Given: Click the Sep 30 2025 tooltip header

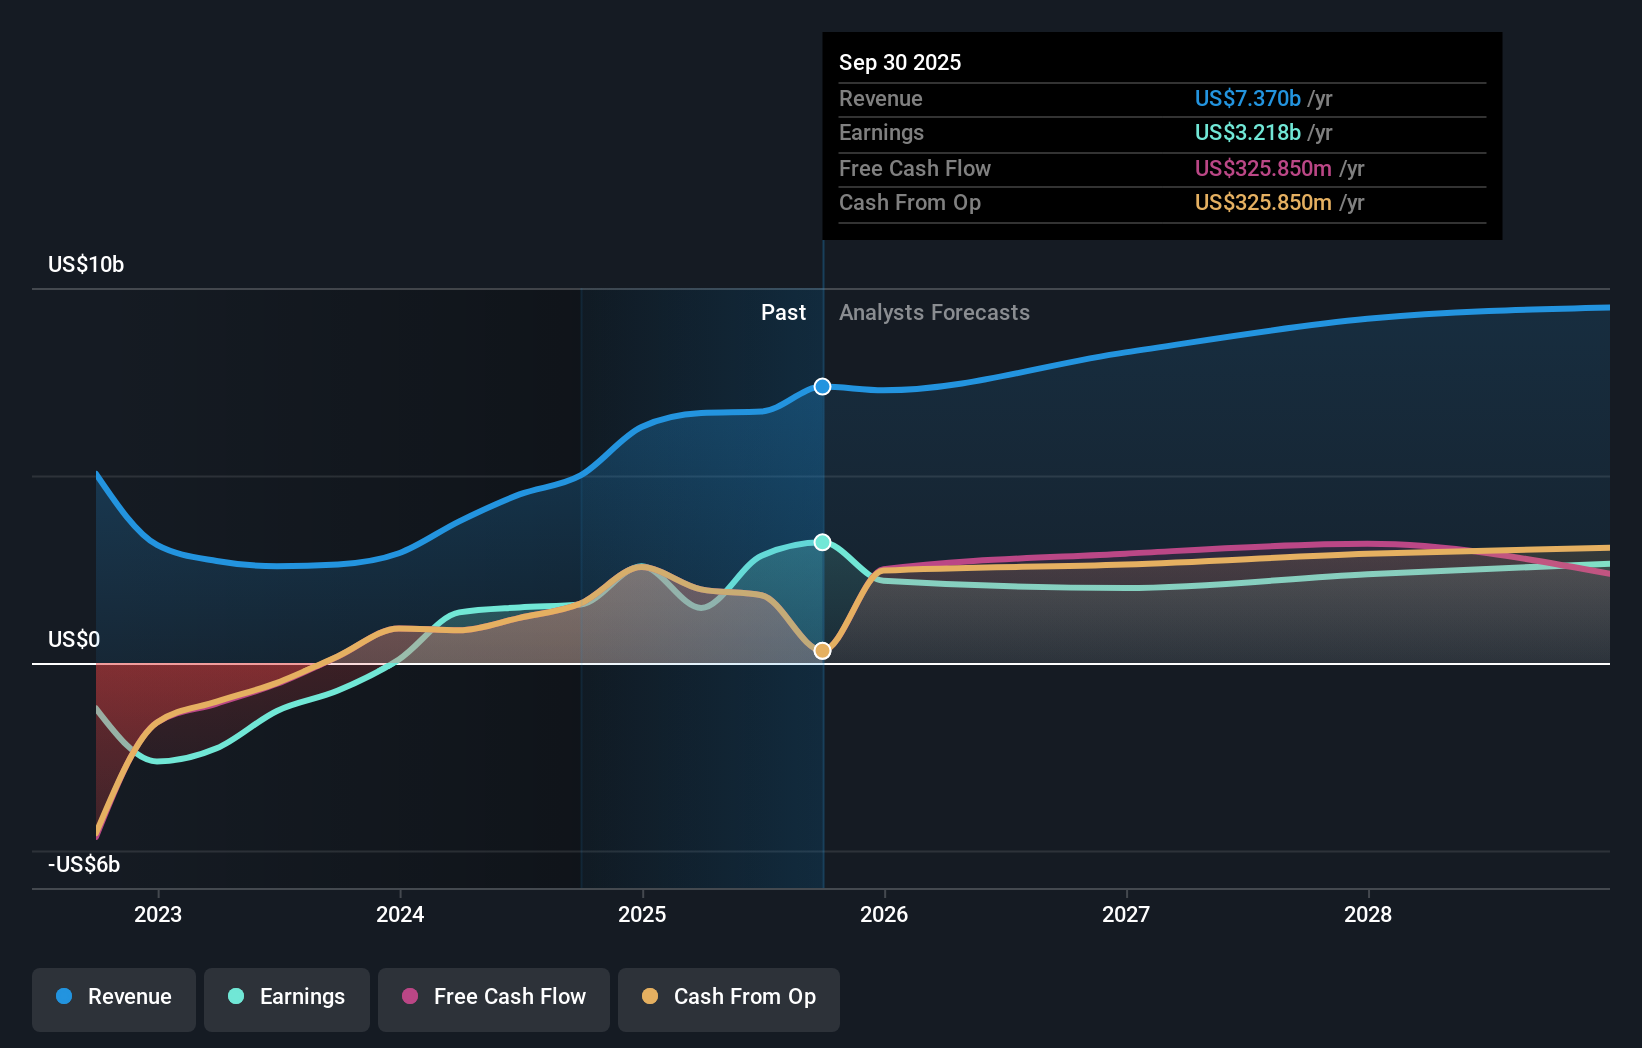Looking at the screenshot, I should click(900, 62).
